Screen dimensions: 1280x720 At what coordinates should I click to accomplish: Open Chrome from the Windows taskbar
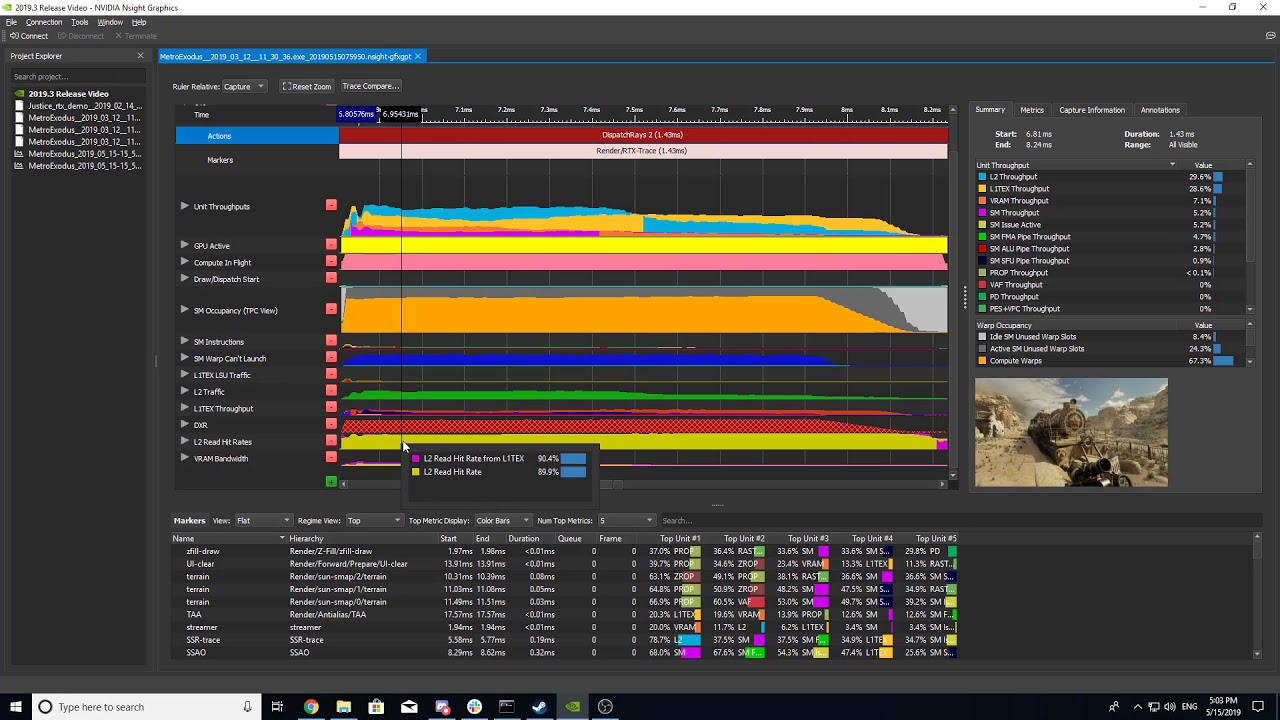(311, 707)
